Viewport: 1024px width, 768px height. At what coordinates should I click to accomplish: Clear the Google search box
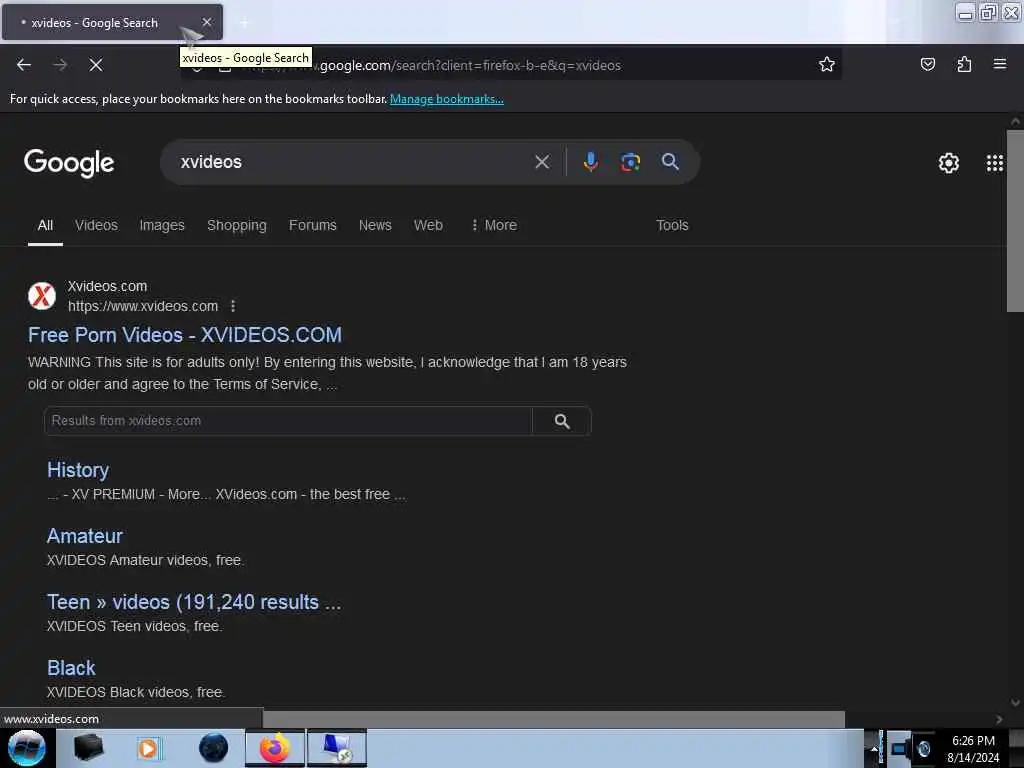coord(542,162)
